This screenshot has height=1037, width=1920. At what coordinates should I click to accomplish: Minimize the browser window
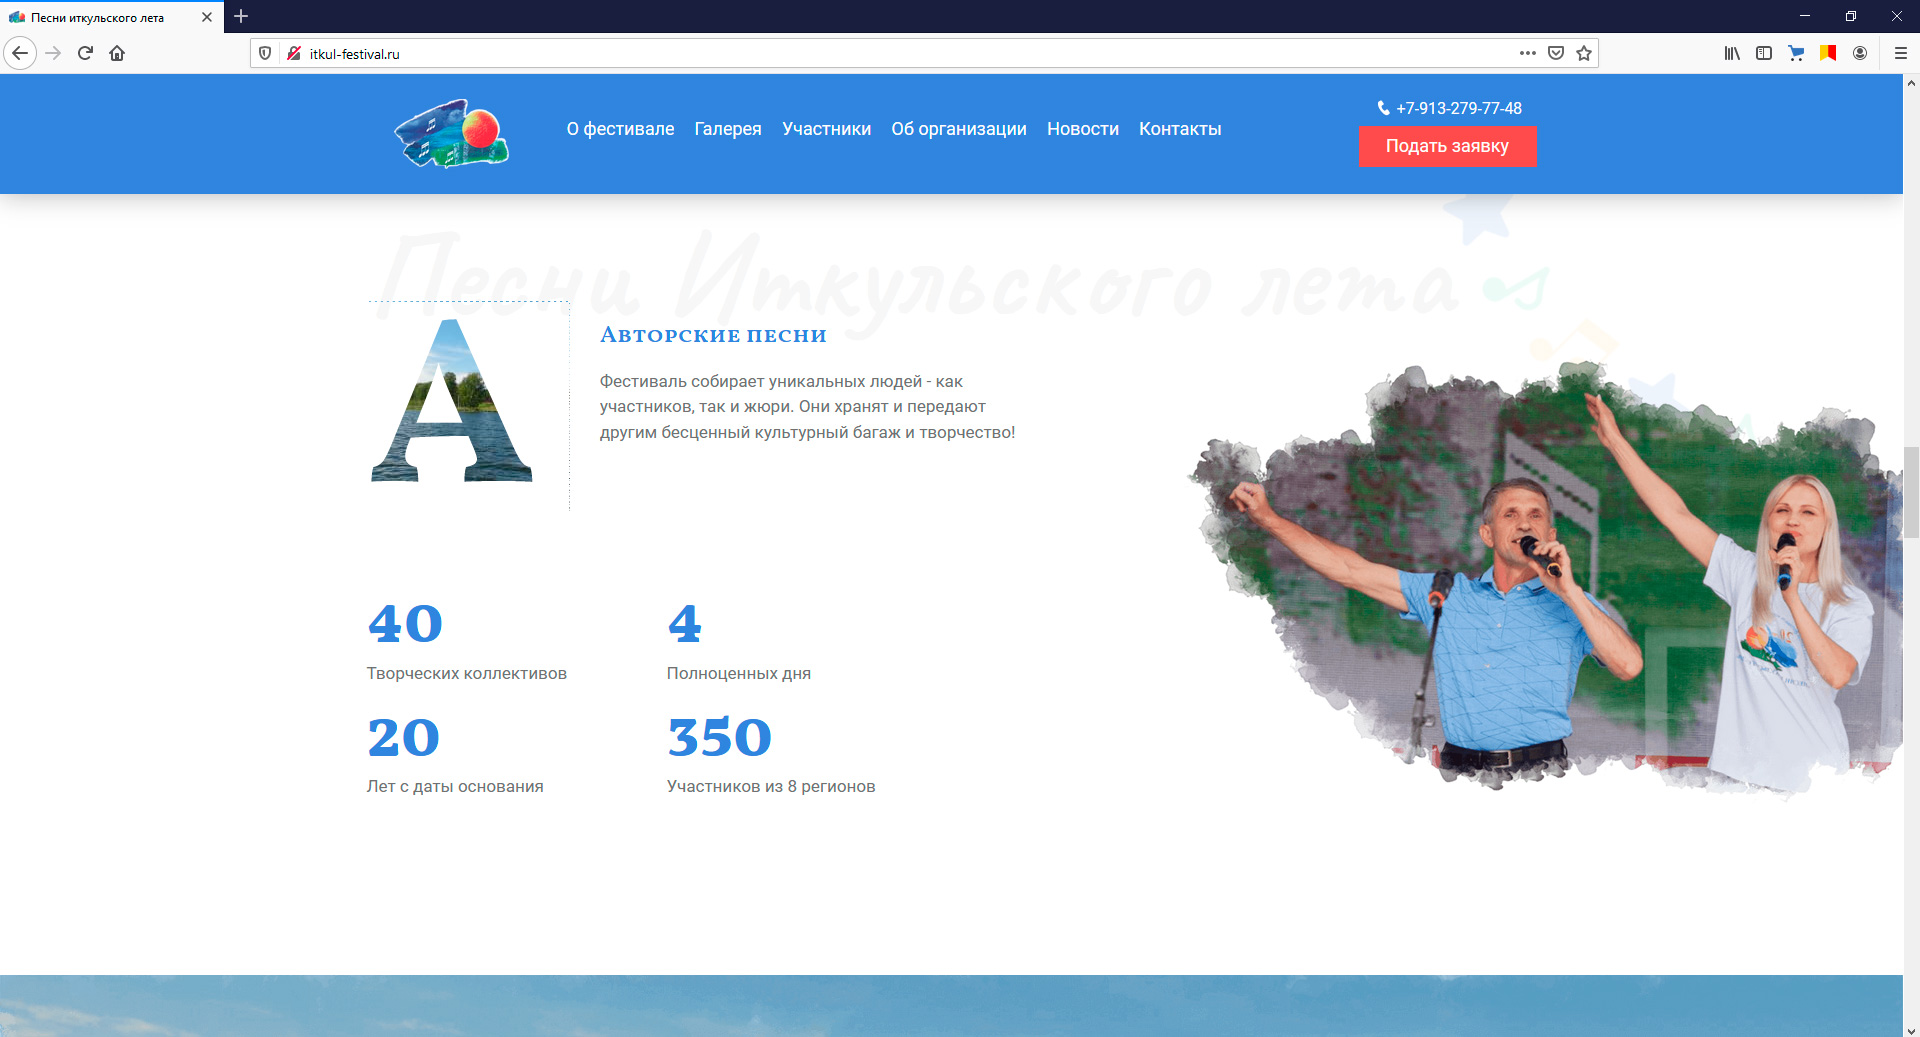pos(1805,16)
